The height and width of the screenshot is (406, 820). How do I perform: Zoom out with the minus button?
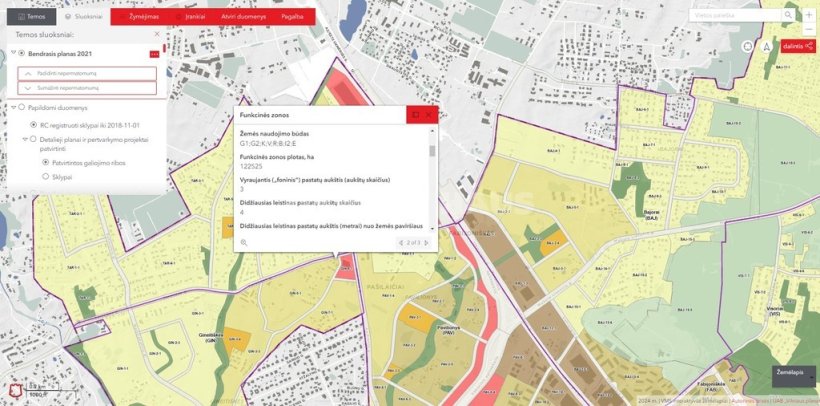[809, 30]
